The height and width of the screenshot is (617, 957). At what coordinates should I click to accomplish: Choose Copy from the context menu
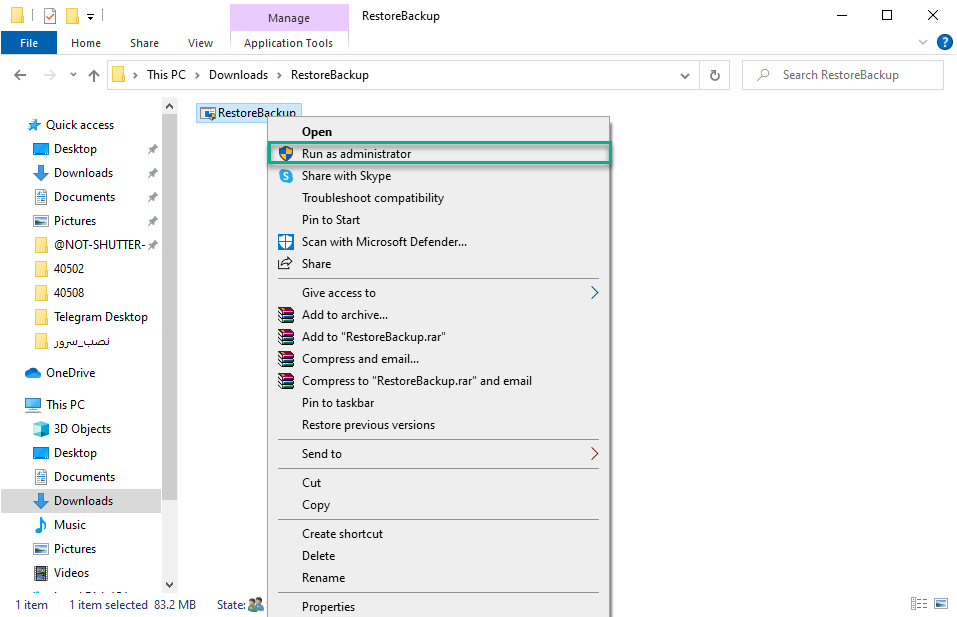pyautogui.click(x=439, y=505)
